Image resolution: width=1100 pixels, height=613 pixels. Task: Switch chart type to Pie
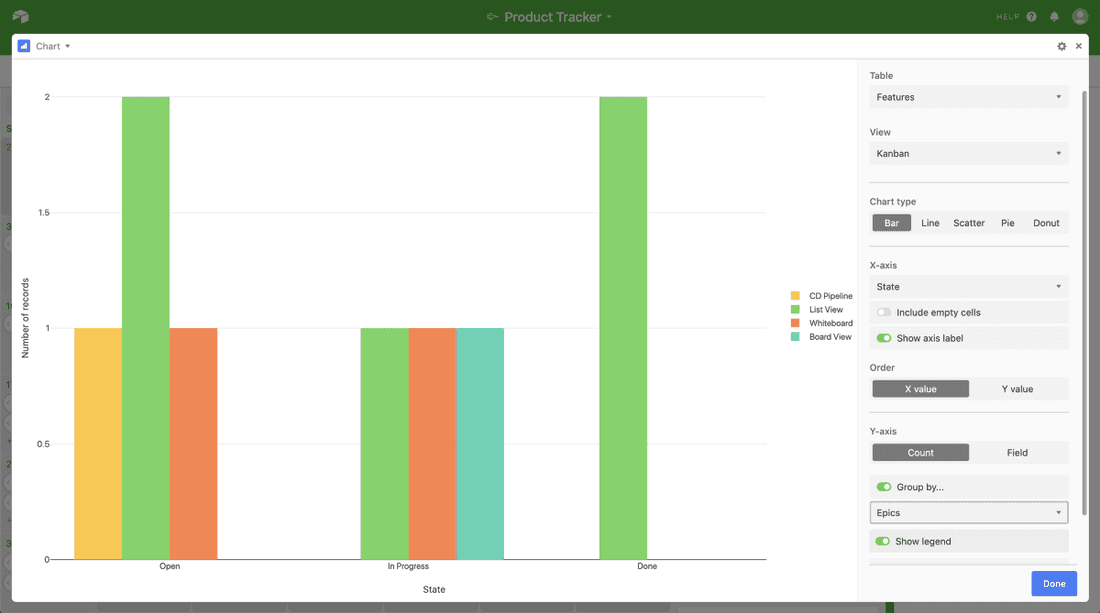[1008, 223]
